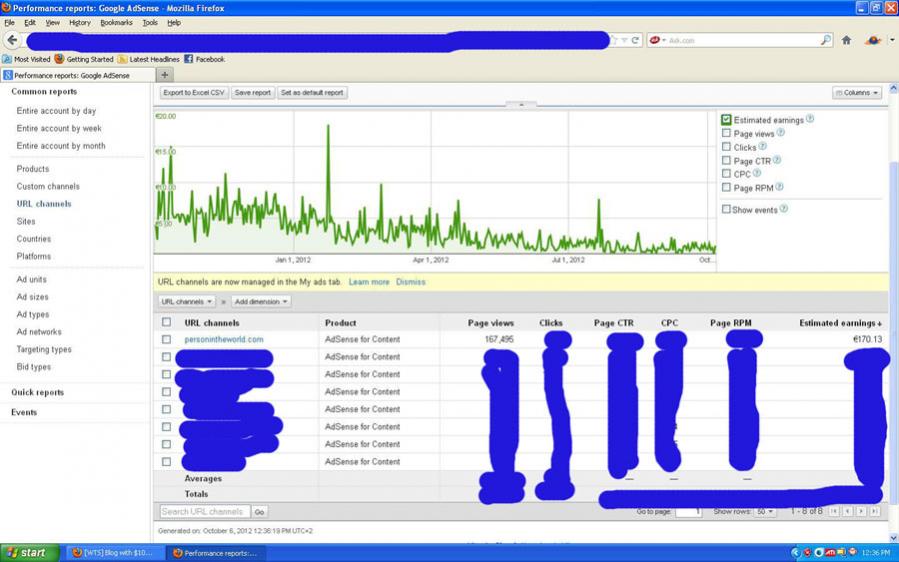Viewport: 899px width, 562px height.
Task: Open the File menu
Action: click(9, 23)
